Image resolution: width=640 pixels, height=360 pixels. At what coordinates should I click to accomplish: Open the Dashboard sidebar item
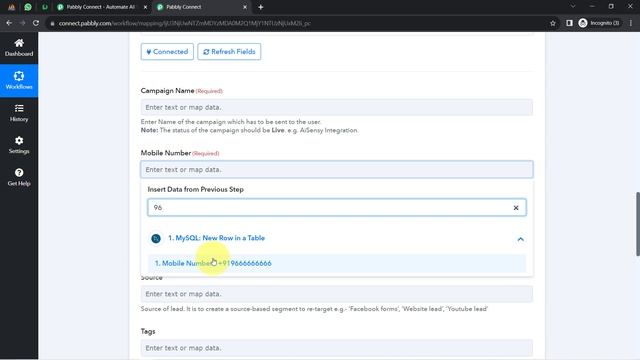pos(19,48)
